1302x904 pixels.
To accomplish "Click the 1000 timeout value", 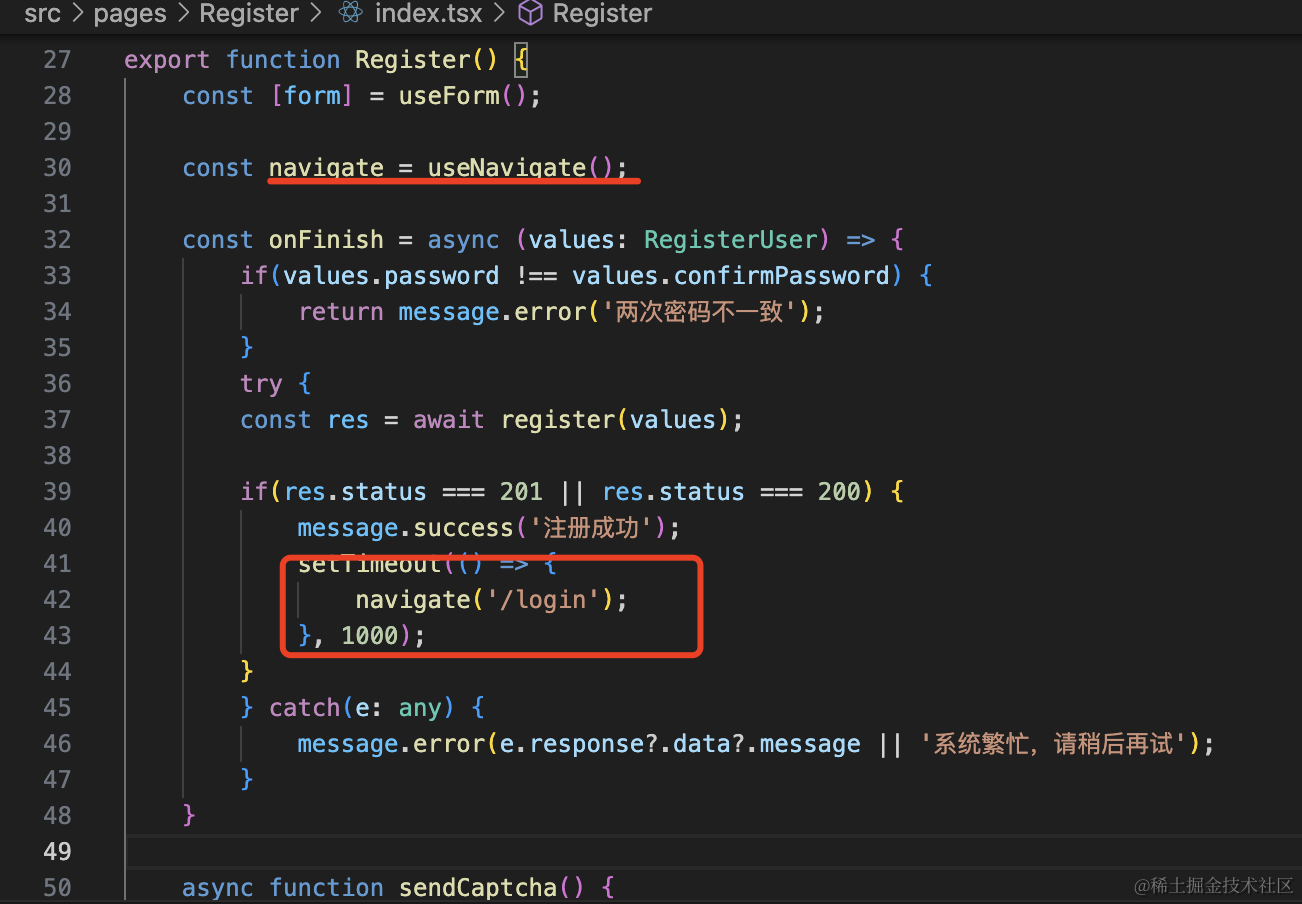I will [x=370, y=636].
